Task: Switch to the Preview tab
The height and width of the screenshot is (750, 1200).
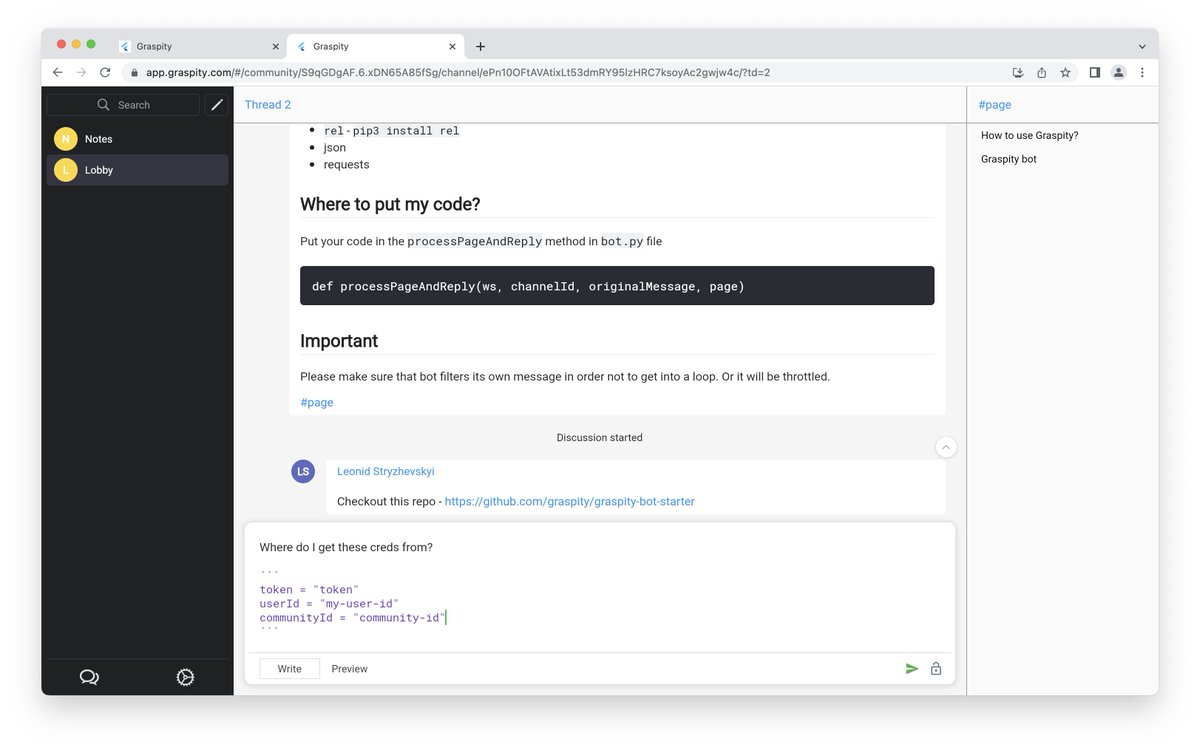Action: (x=350, y=669)
